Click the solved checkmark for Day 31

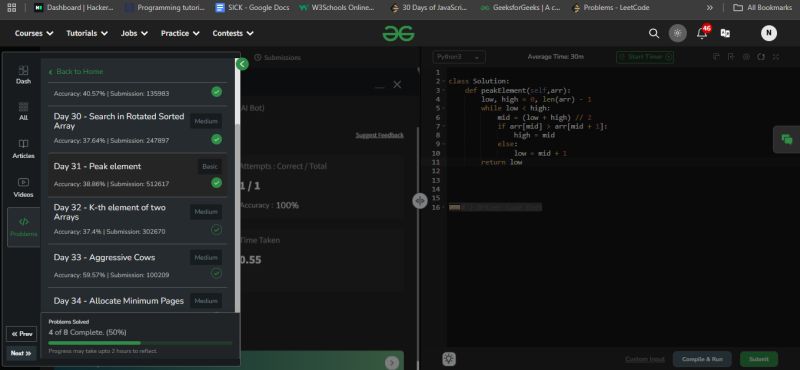pos(216,183)
